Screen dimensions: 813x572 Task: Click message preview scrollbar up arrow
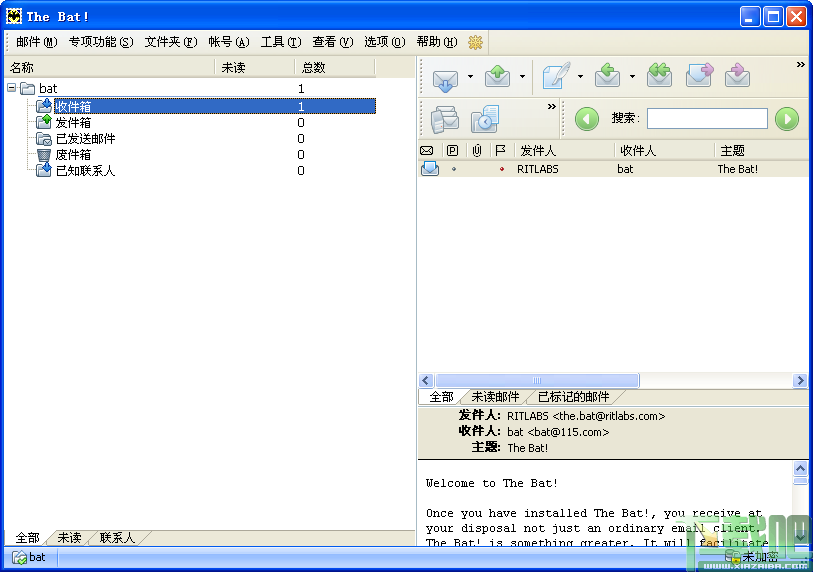800,469
